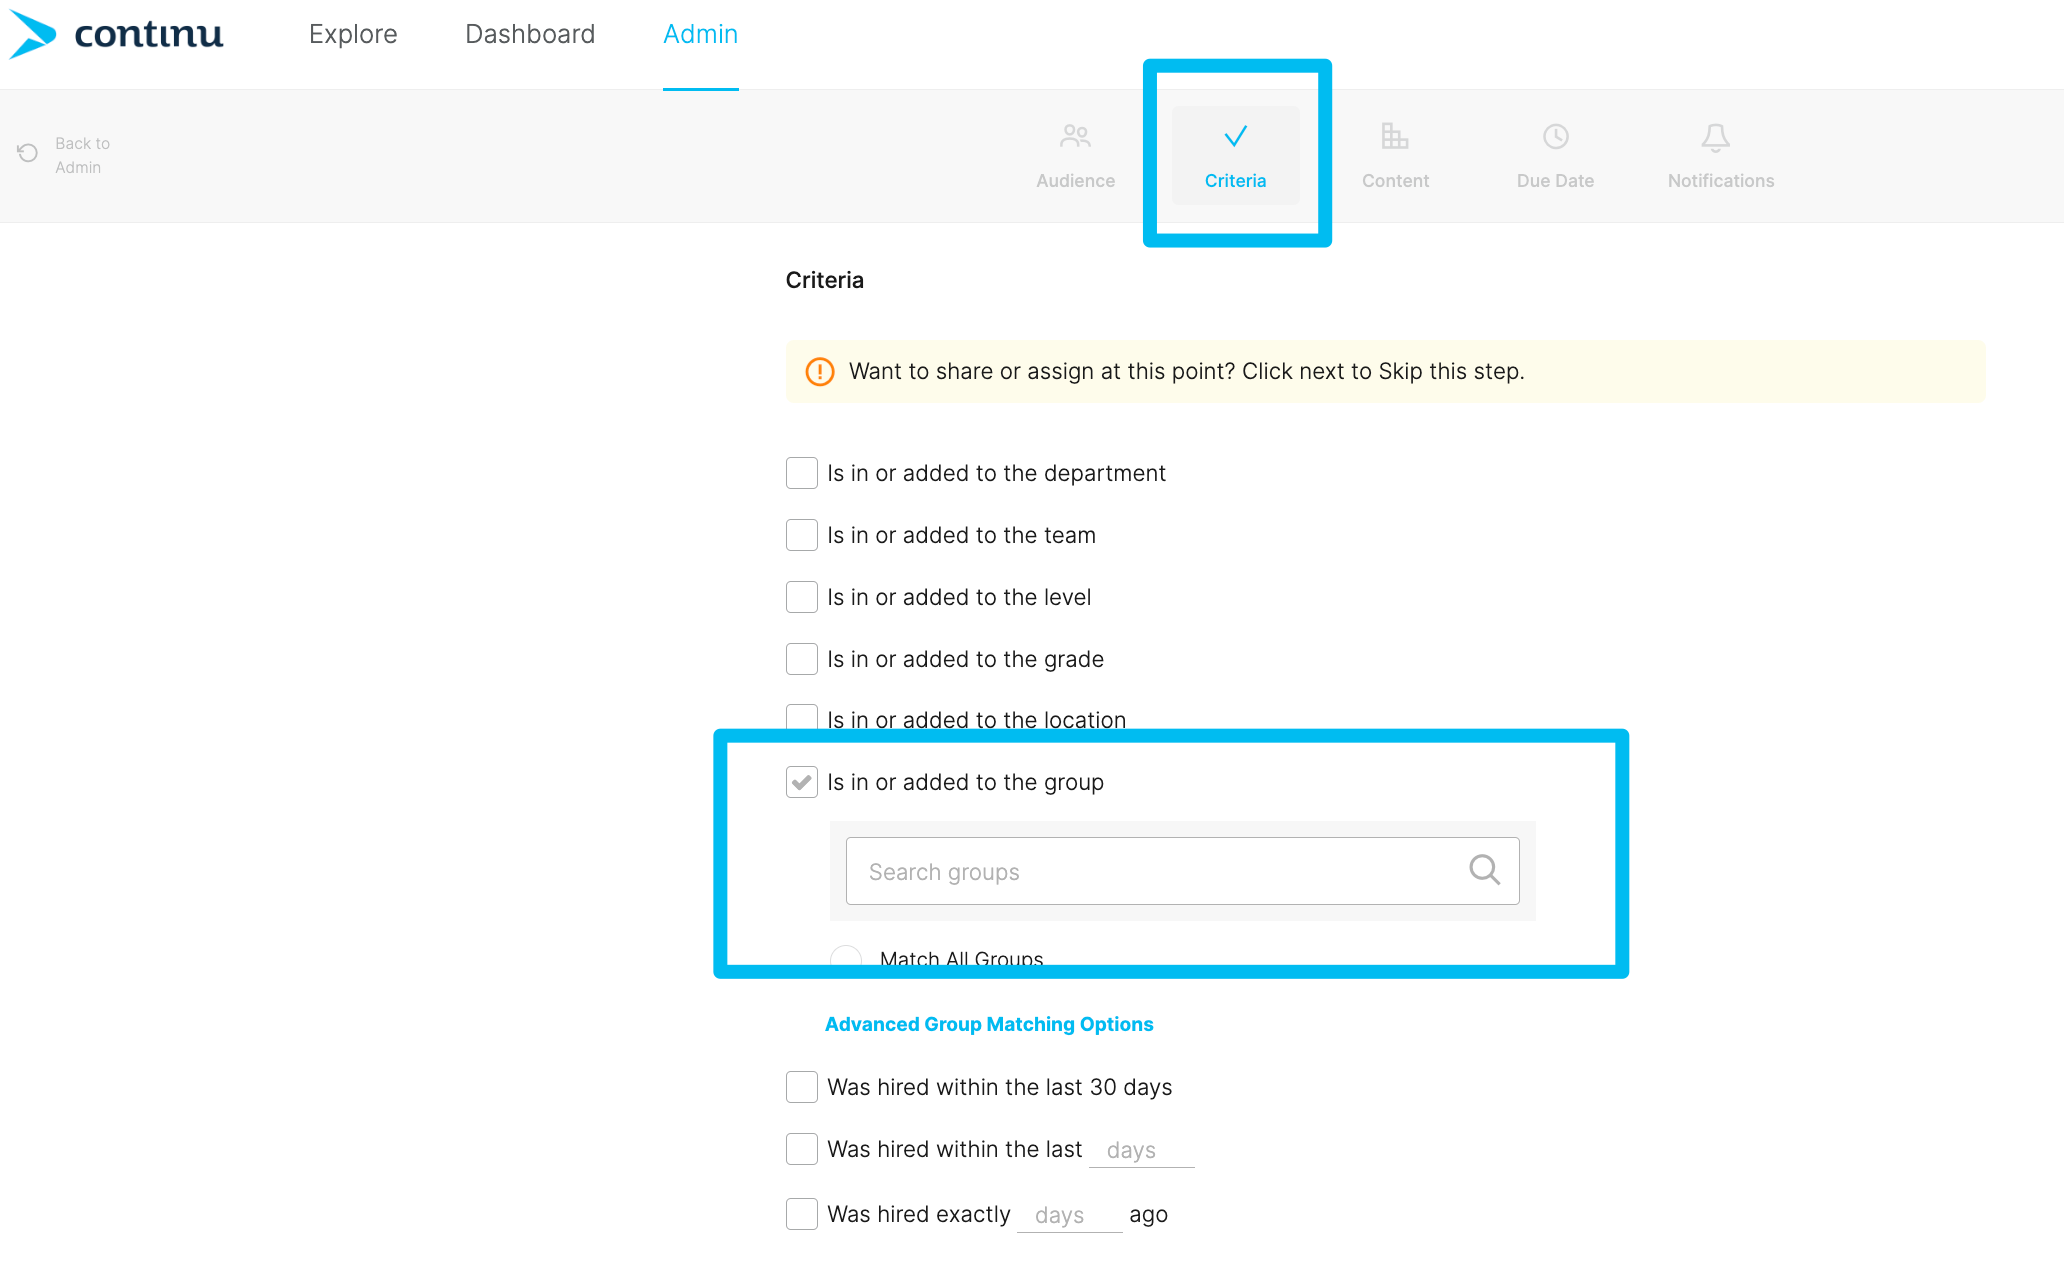
Task: Open the Dashboard tab
Action: (529, 33)
